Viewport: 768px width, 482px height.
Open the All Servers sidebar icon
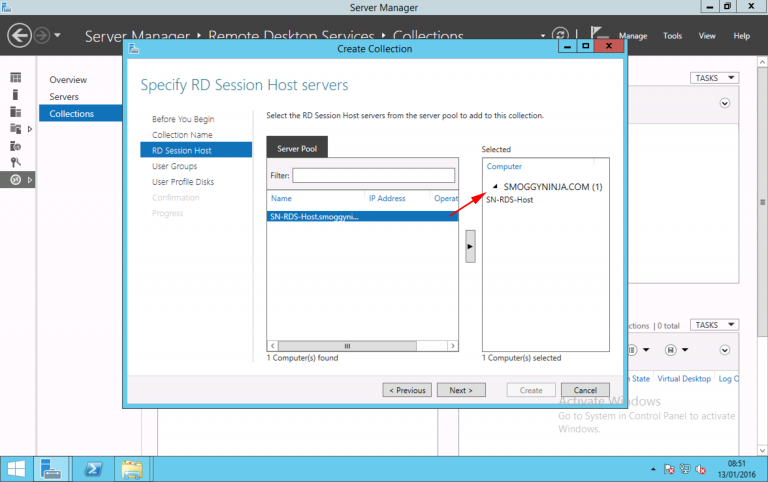tap(16, 112)
